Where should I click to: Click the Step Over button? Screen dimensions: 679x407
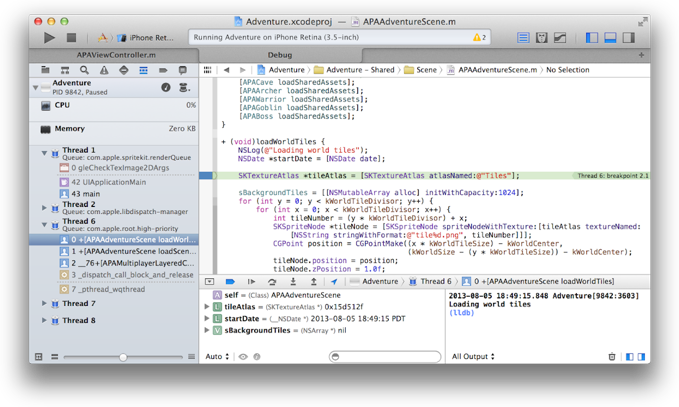(272, 282)
